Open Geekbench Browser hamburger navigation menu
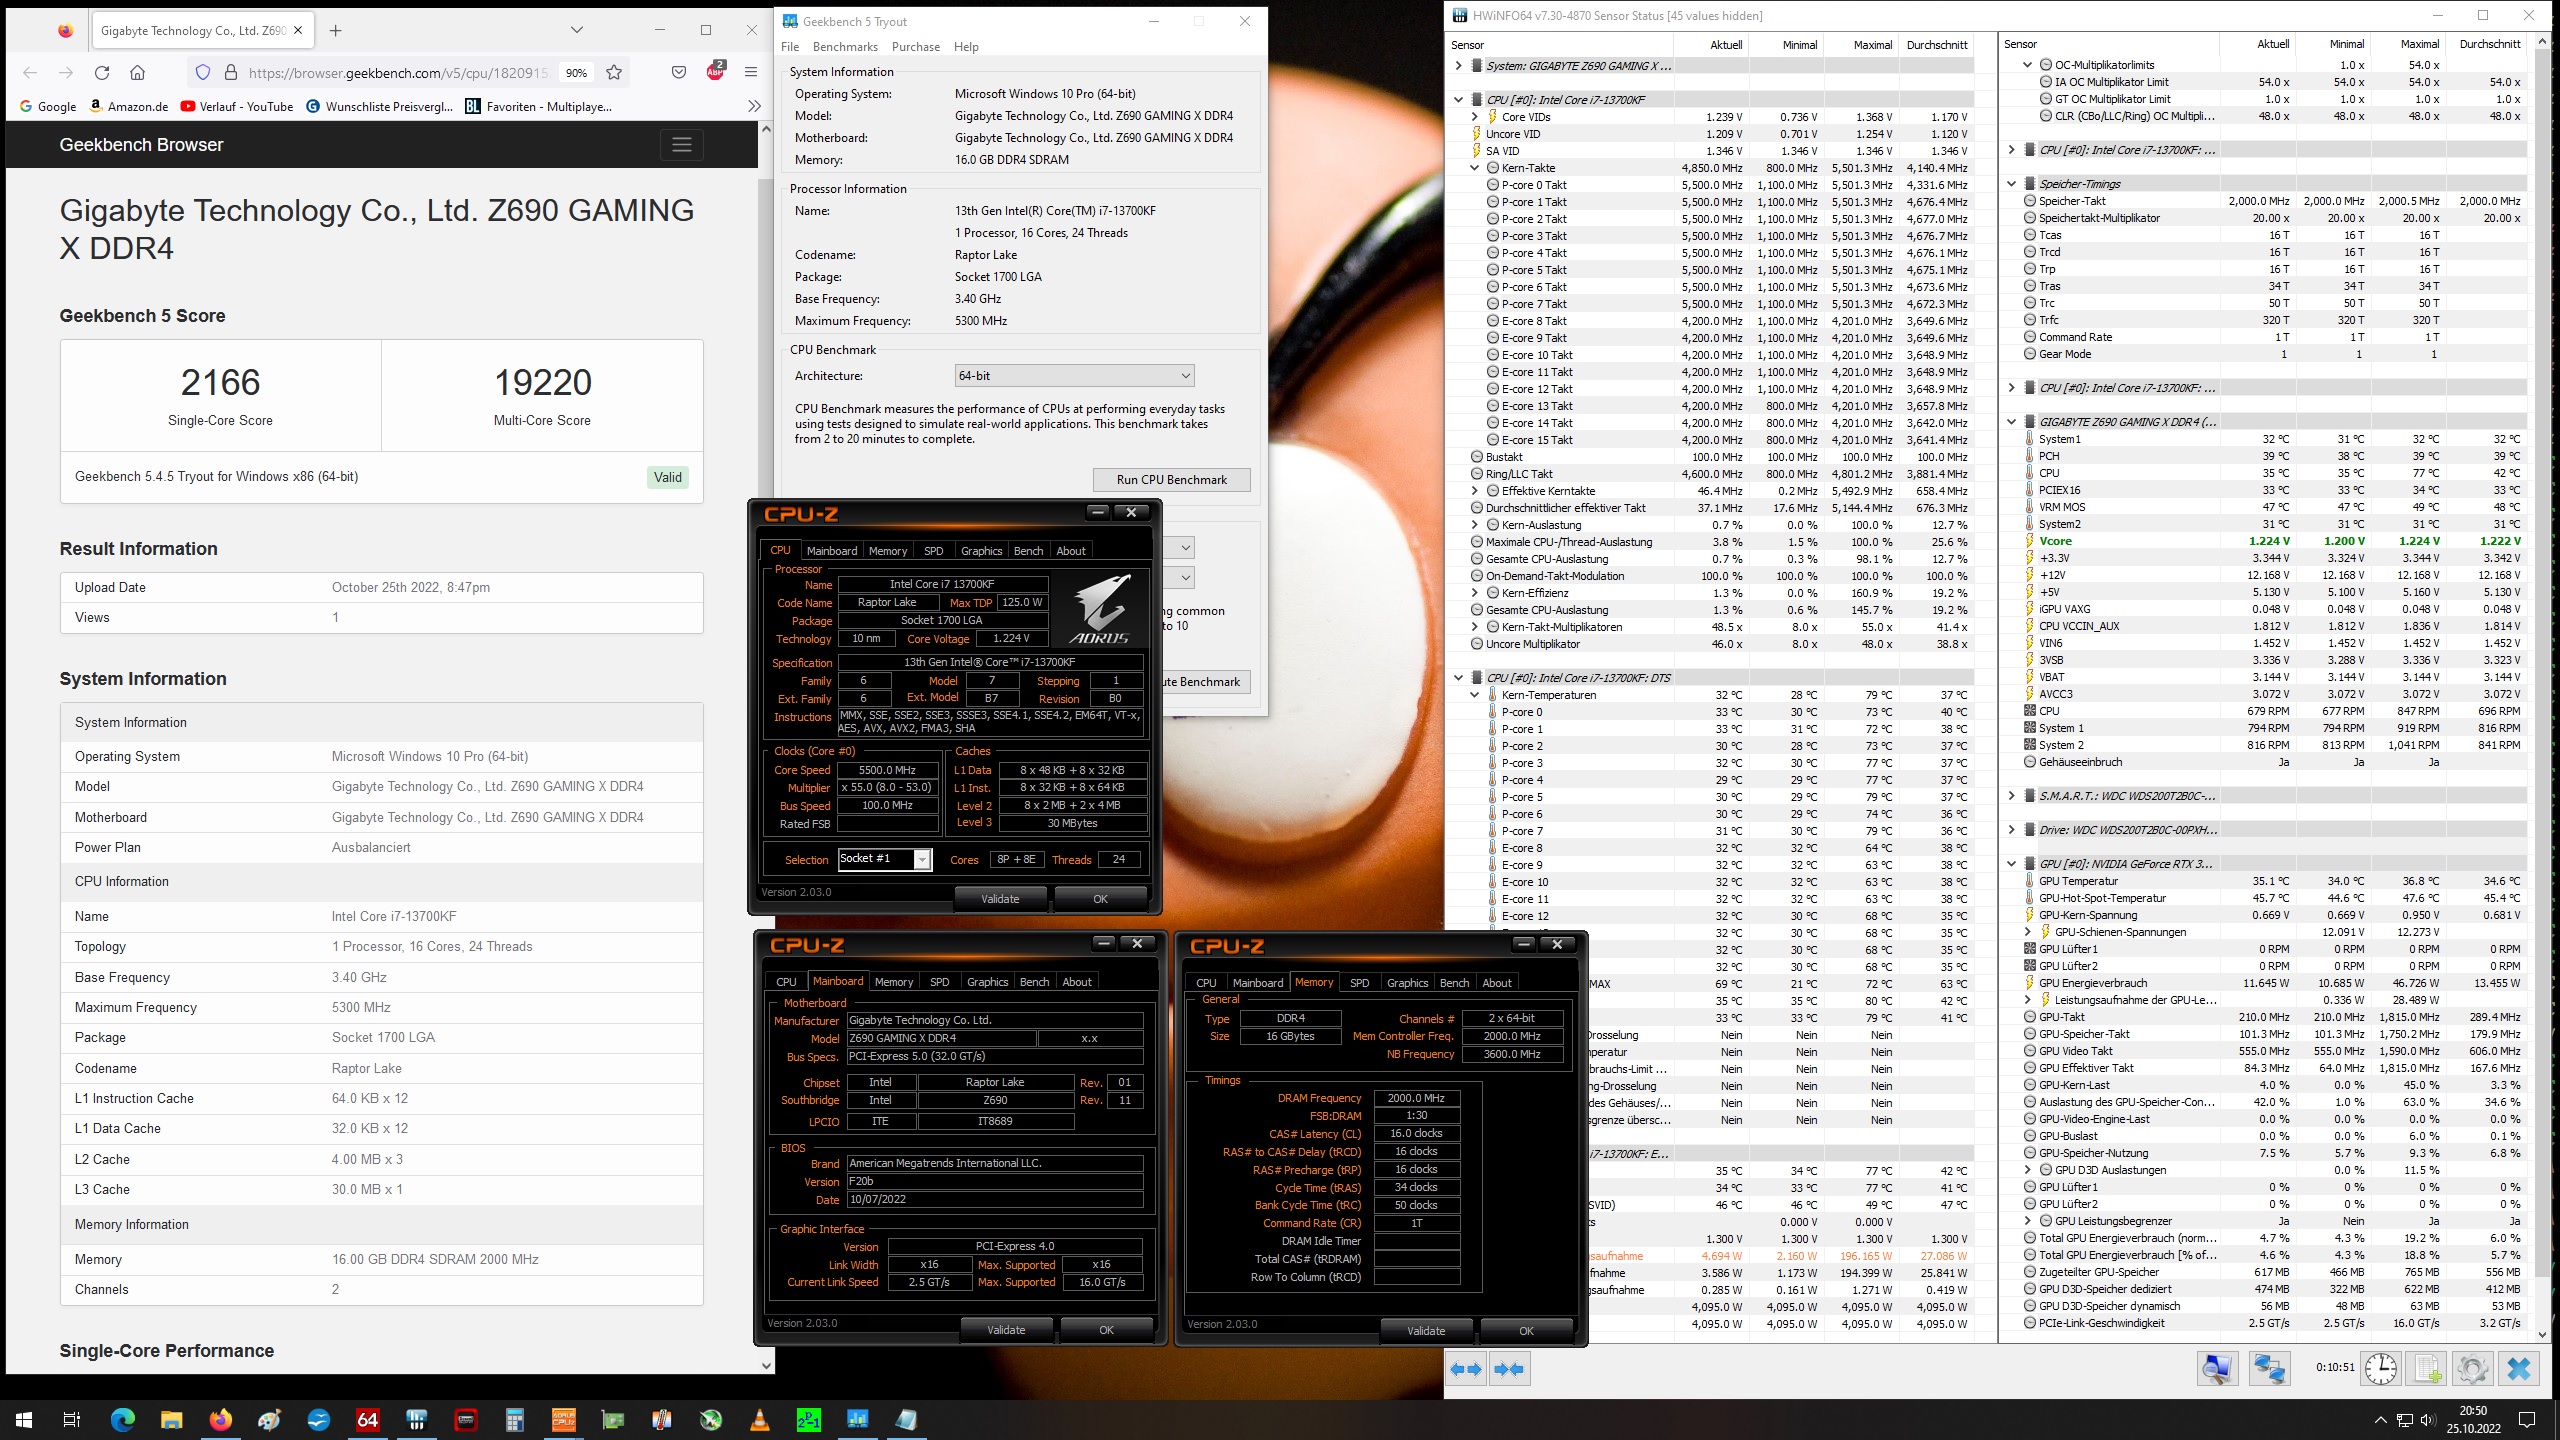The width and height of the screenshot is (2560, 1440). pos(682,145)
